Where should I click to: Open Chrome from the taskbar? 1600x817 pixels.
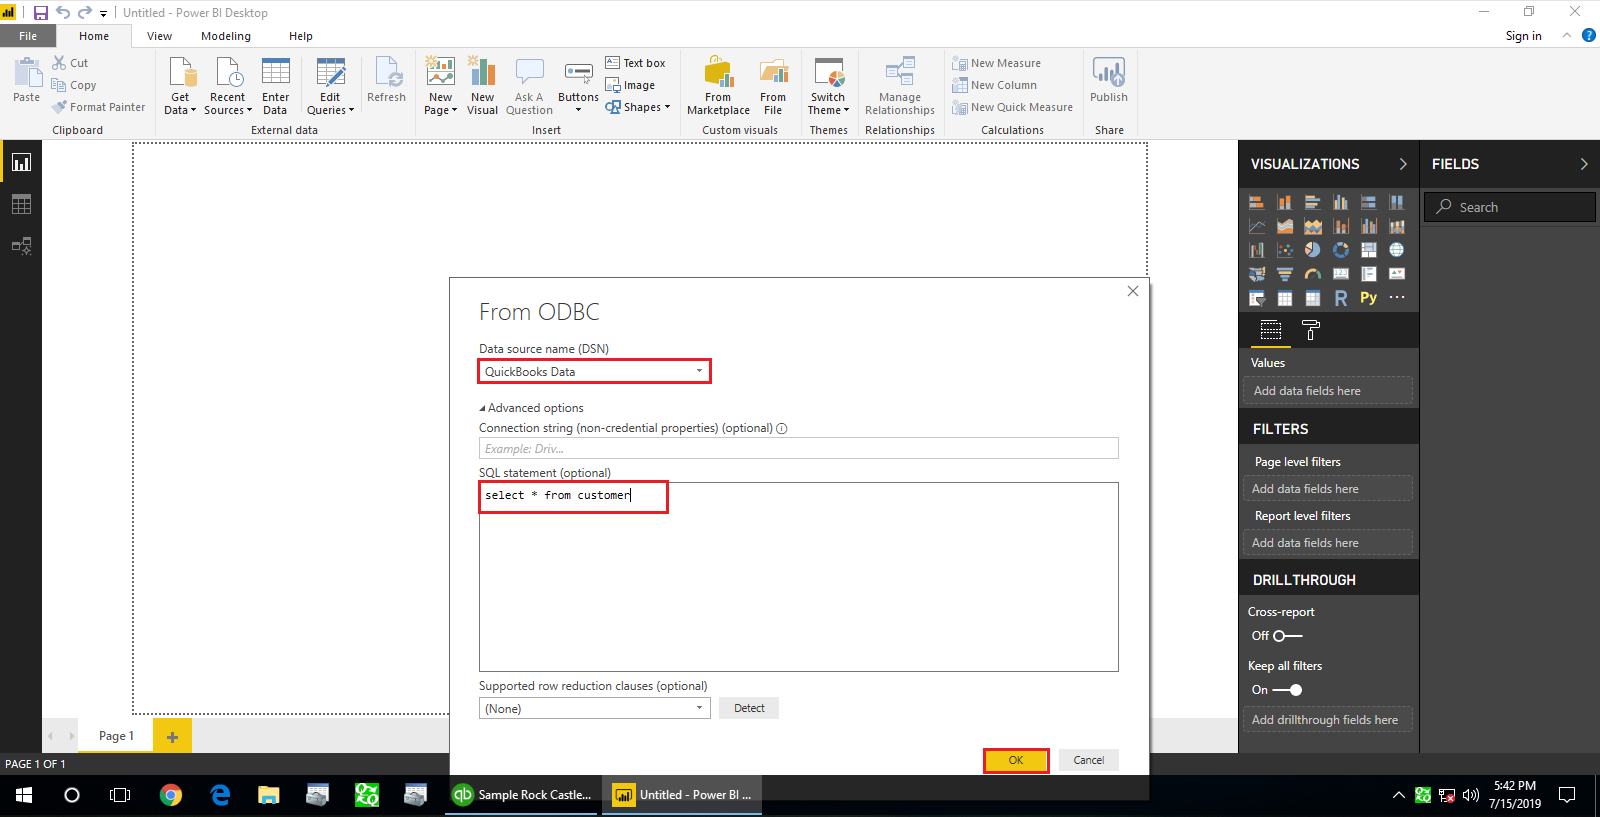pos(171,795)
